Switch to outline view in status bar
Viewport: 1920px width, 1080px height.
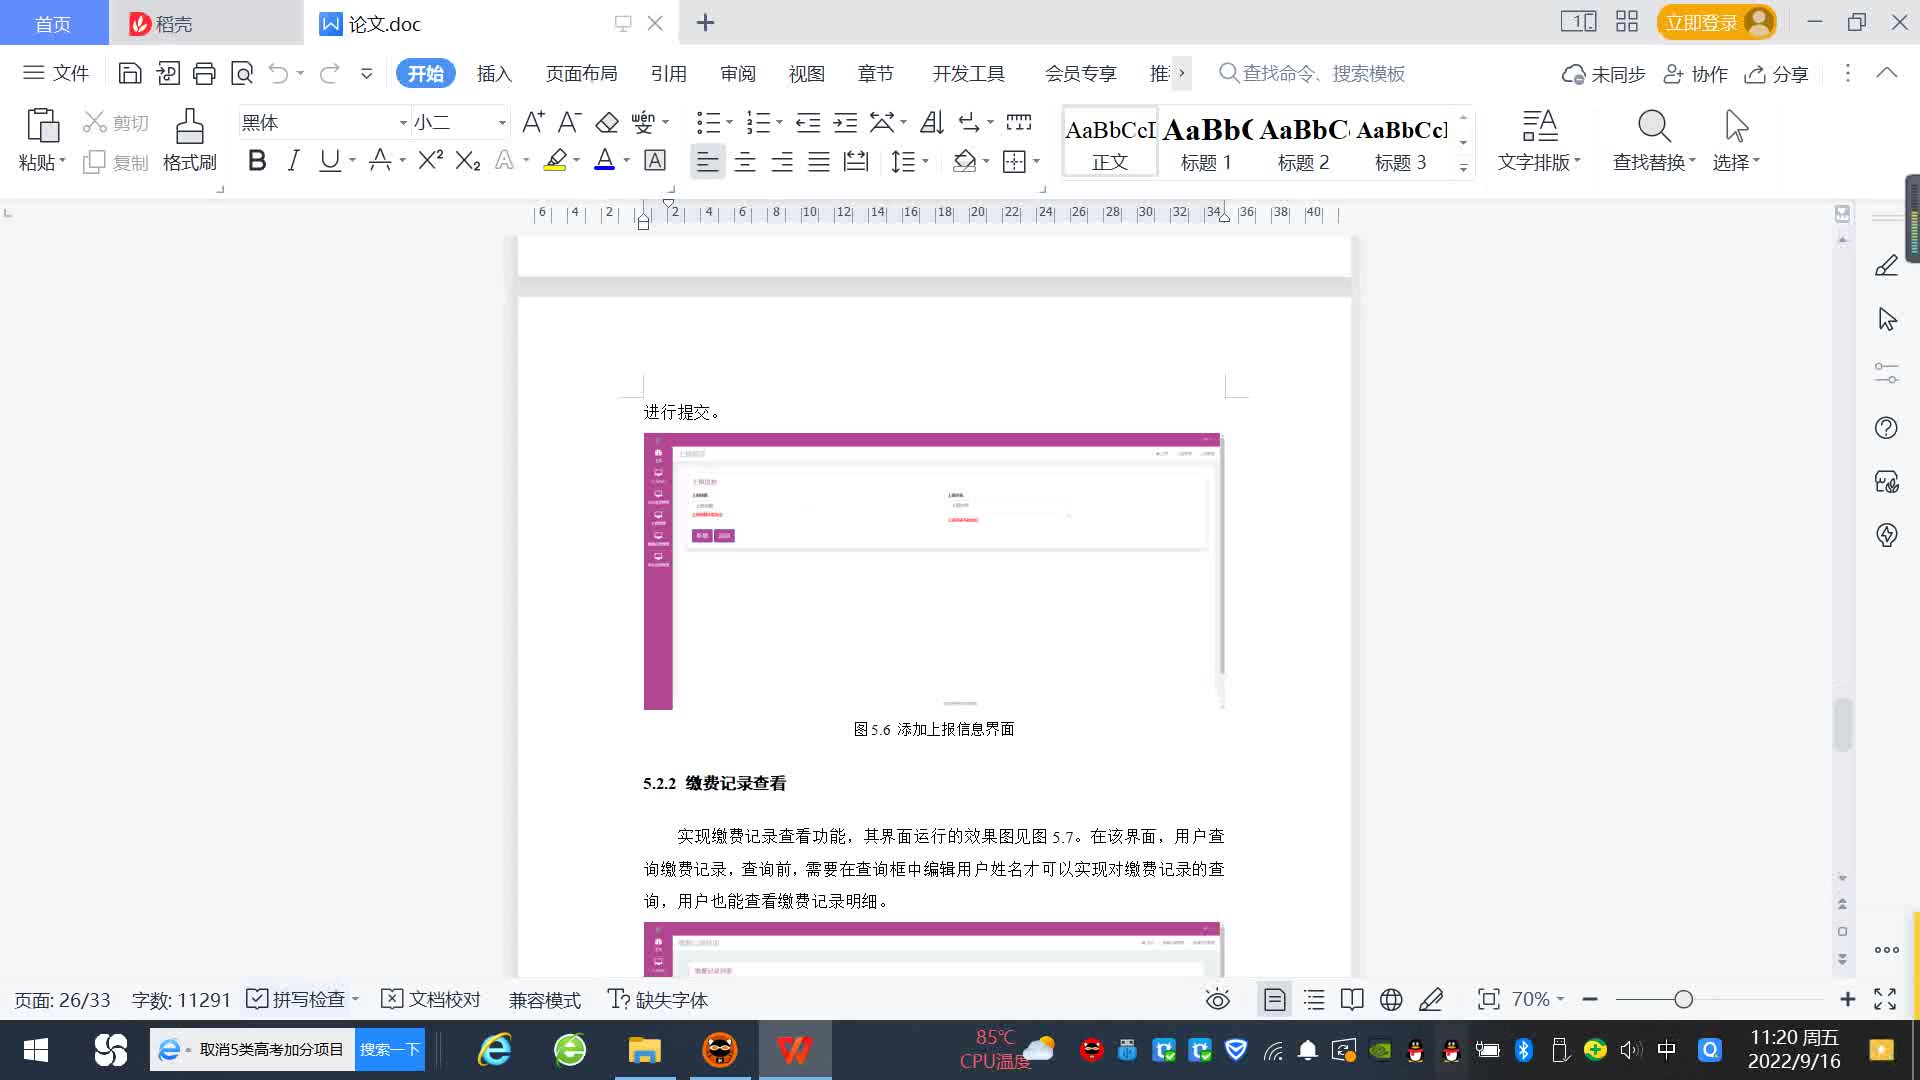pyautogui.click(x=1314, y=999)
